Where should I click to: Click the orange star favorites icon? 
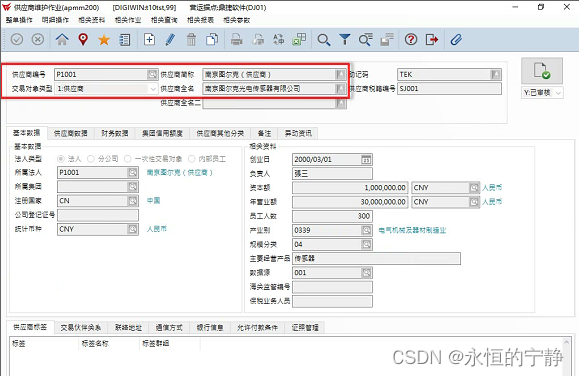104,40
